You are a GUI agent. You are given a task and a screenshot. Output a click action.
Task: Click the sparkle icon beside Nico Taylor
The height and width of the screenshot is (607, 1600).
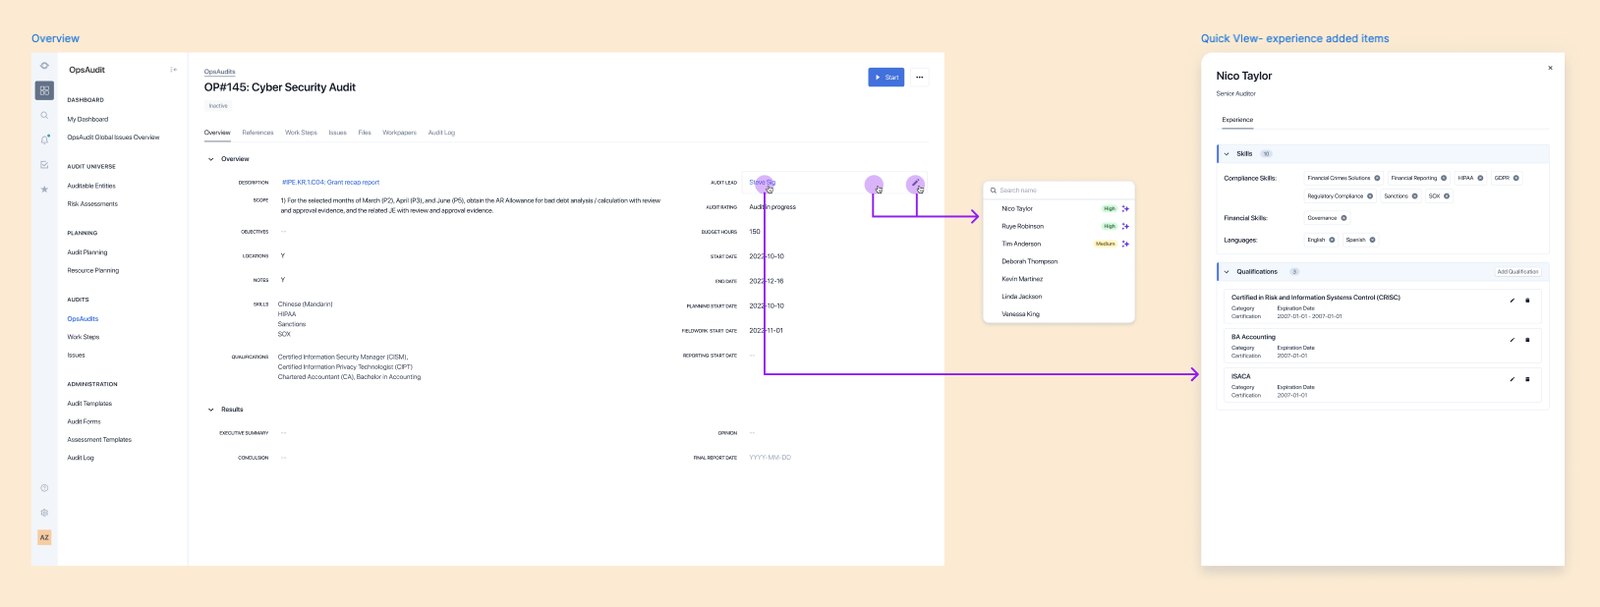[x=1125, y=209]
